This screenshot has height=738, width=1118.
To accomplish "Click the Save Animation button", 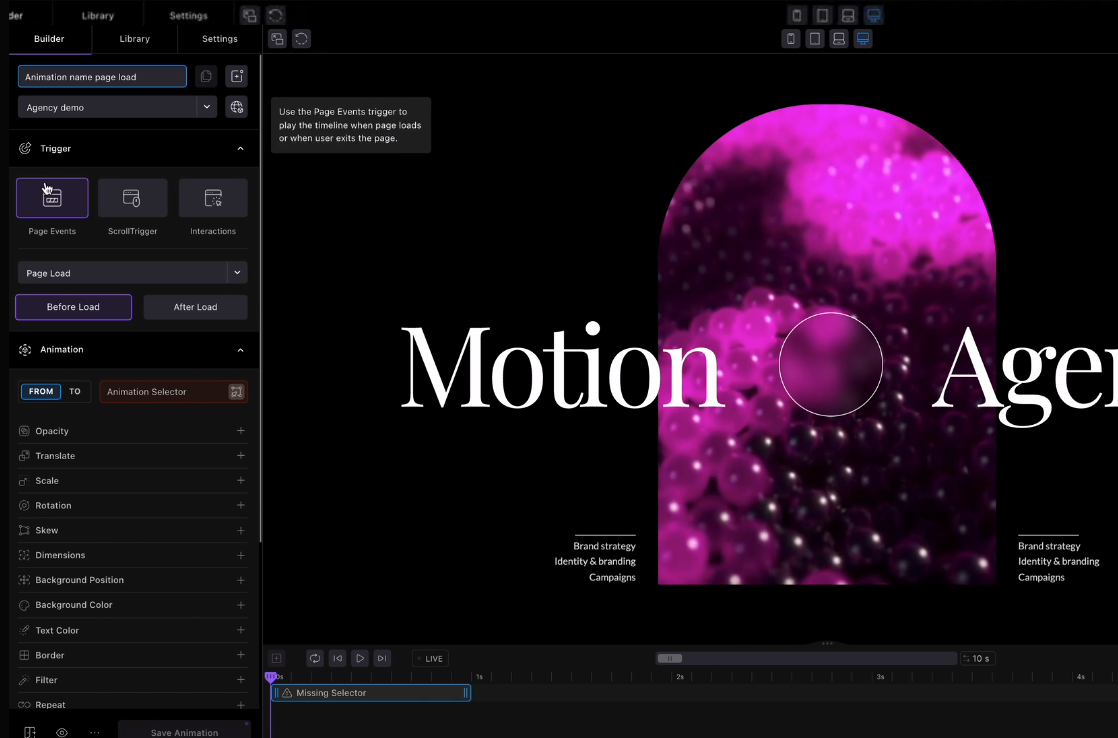I will 184,732.
